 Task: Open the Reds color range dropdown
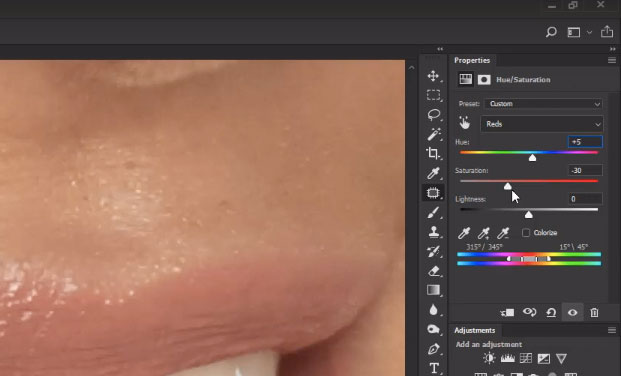pos(541,124)
